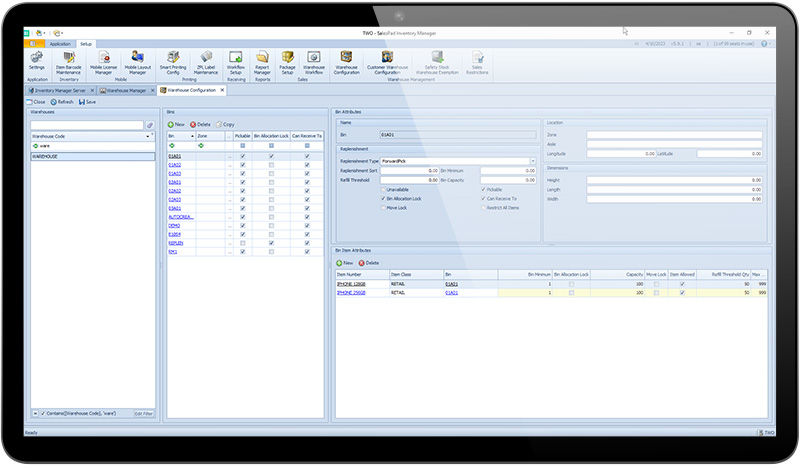Click Copy in the Bins toolbar
Viewport: 800px width, 469px height.
tap(225, 125)
